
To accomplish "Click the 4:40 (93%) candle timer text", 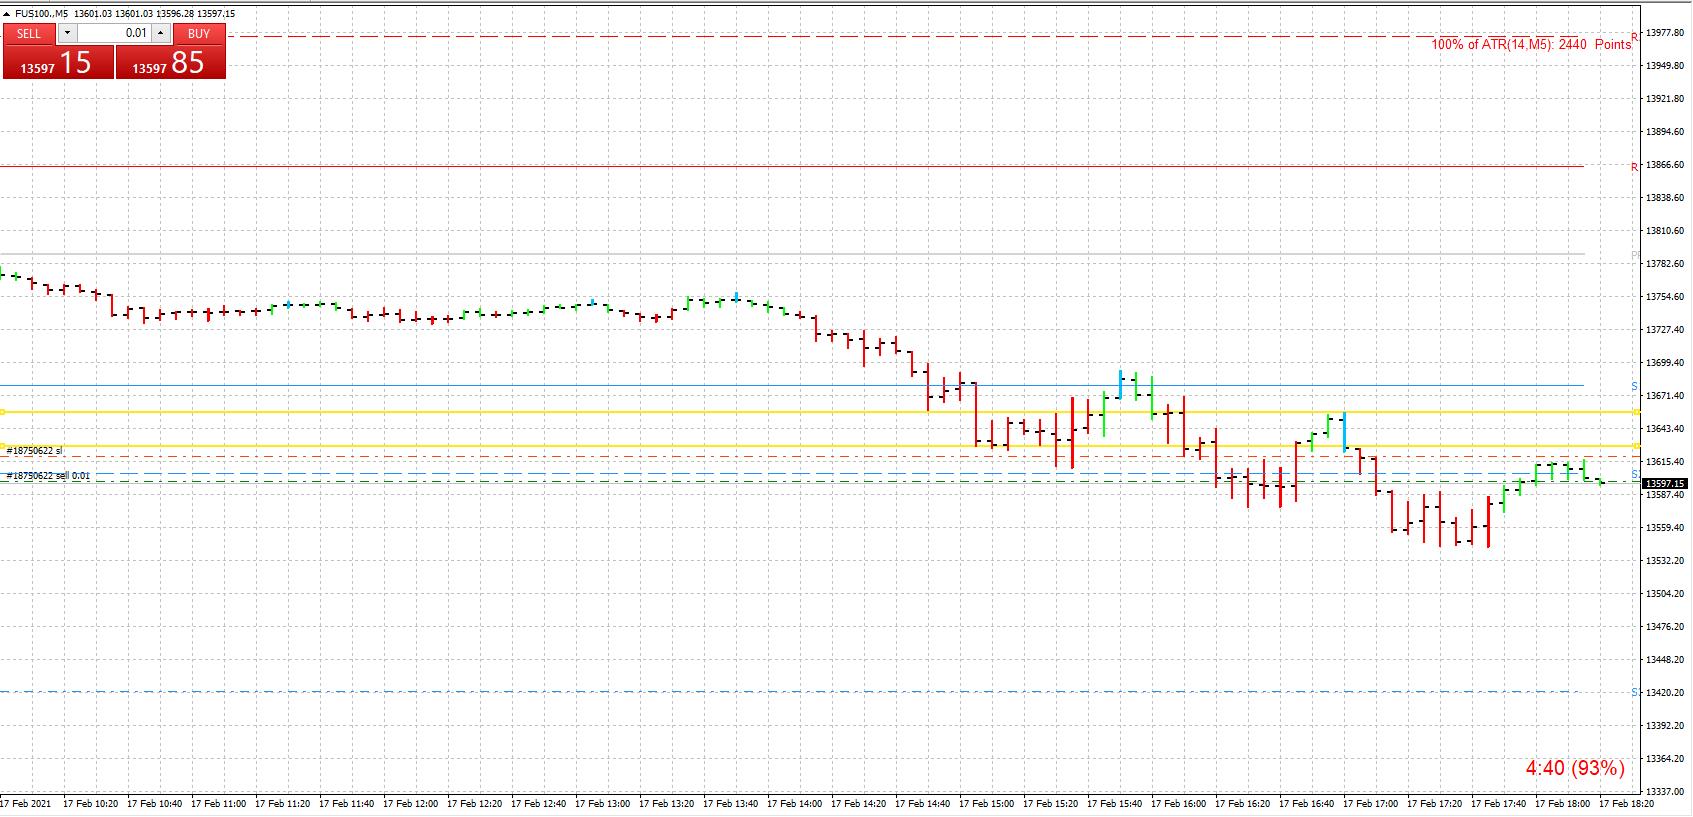I will coord(1575,768).
